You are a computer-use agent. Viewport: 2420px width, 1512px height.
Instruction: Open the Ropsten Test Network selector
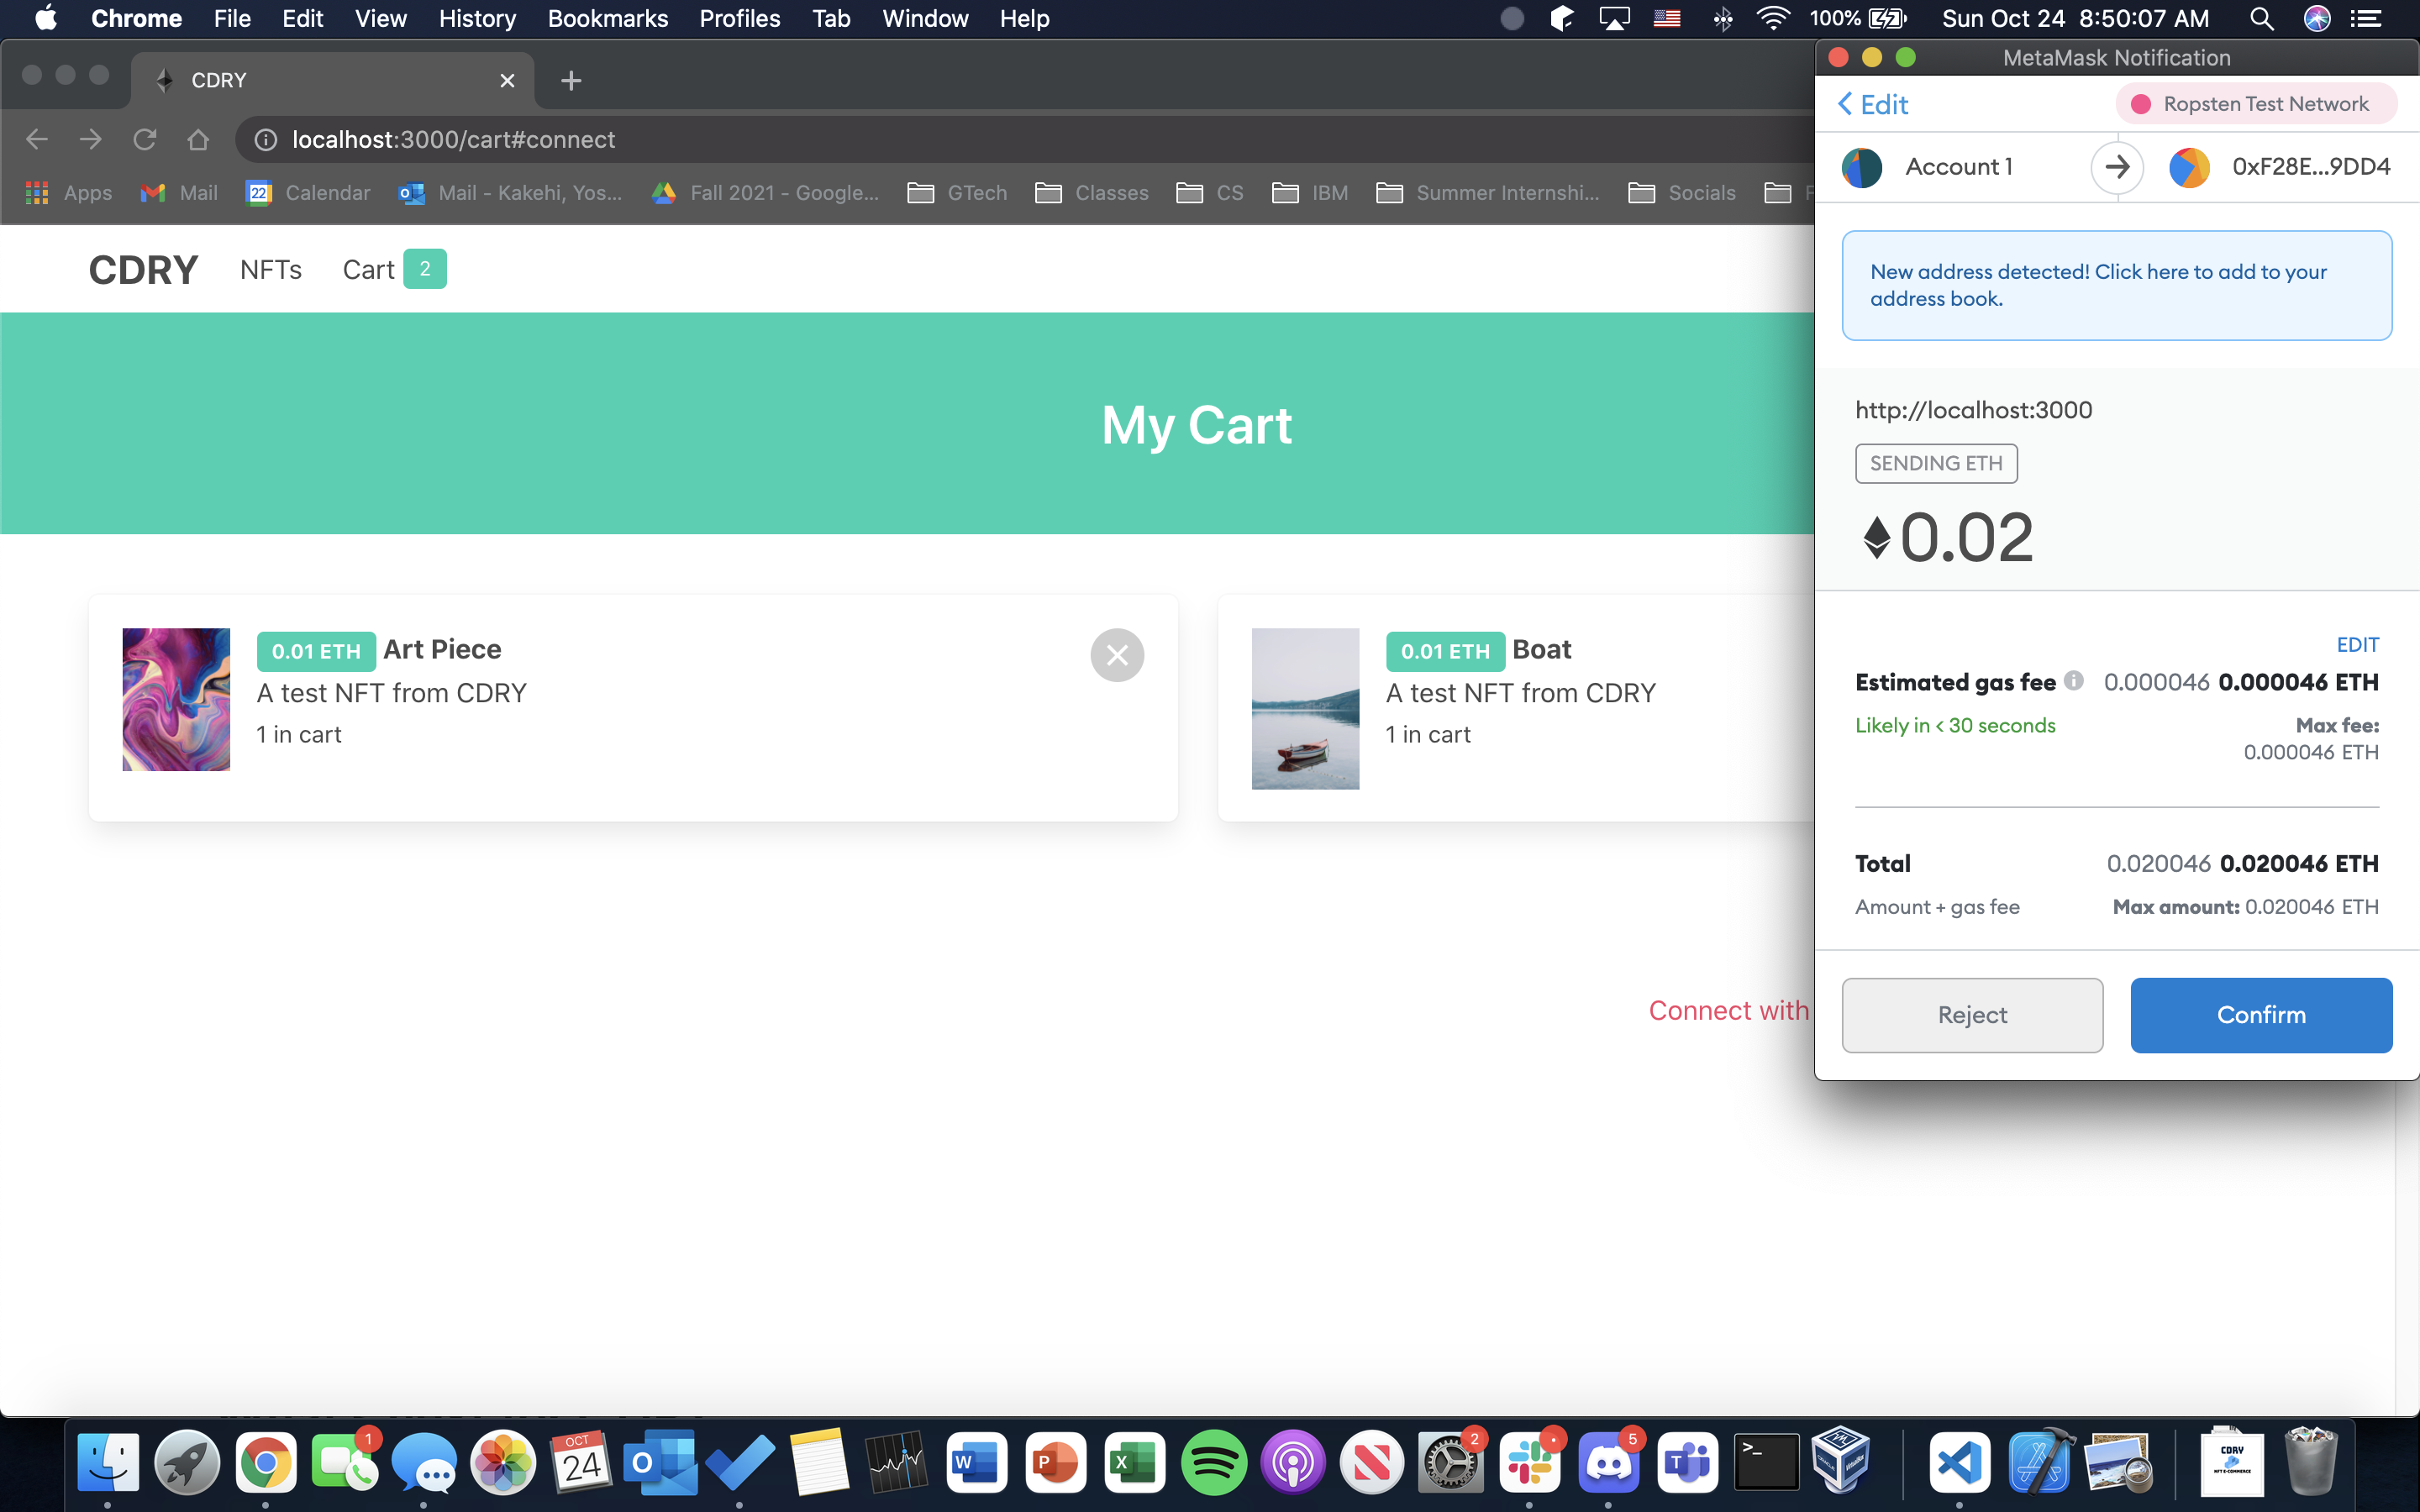point(2255,104)
